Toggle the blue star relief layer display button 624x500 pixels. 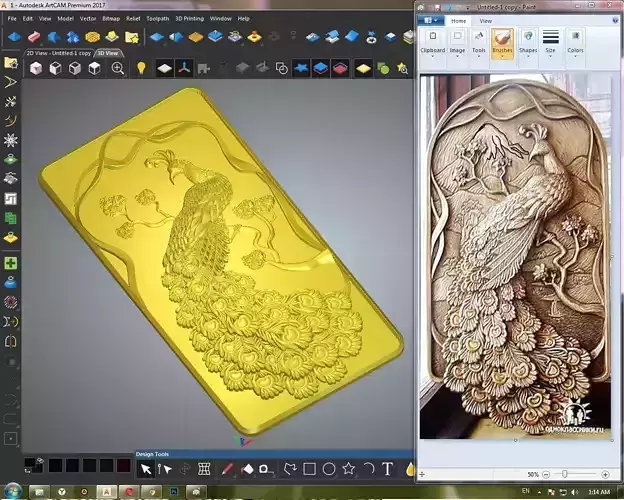(301, 68)
